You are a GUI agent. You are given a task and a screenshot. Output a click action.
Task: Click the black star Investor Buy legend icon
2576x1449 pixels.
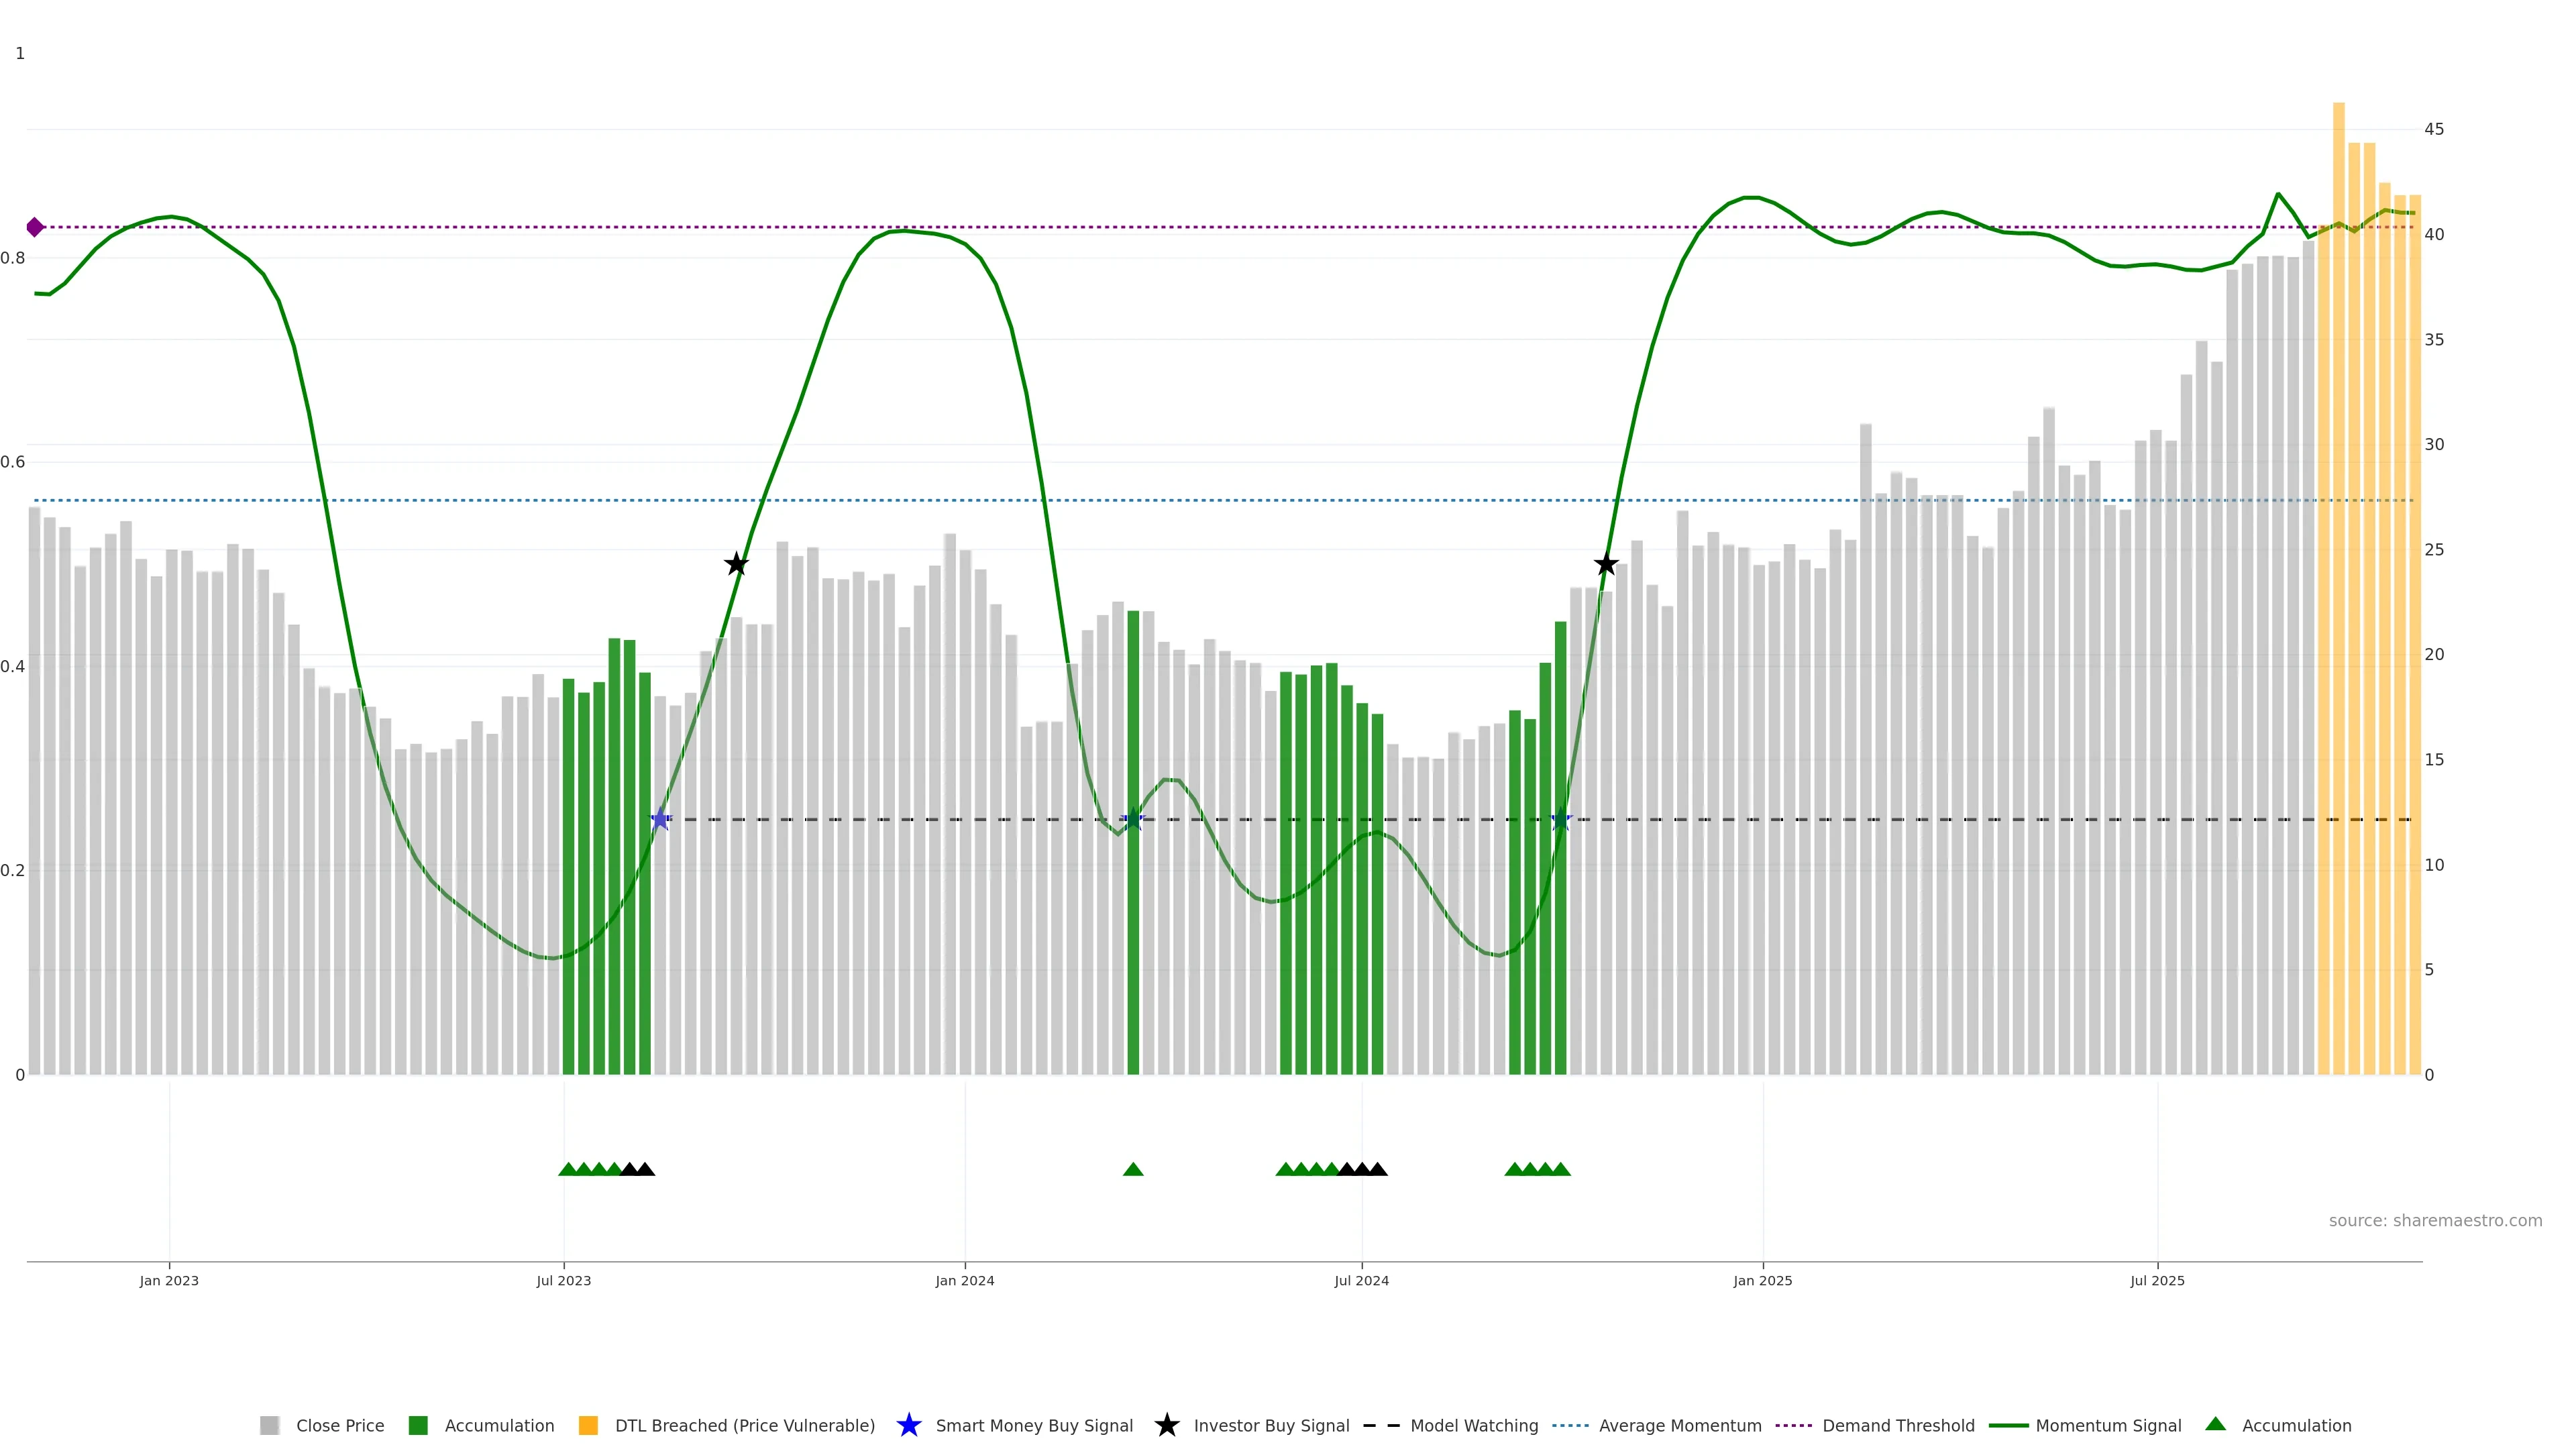(1166, 1425)
